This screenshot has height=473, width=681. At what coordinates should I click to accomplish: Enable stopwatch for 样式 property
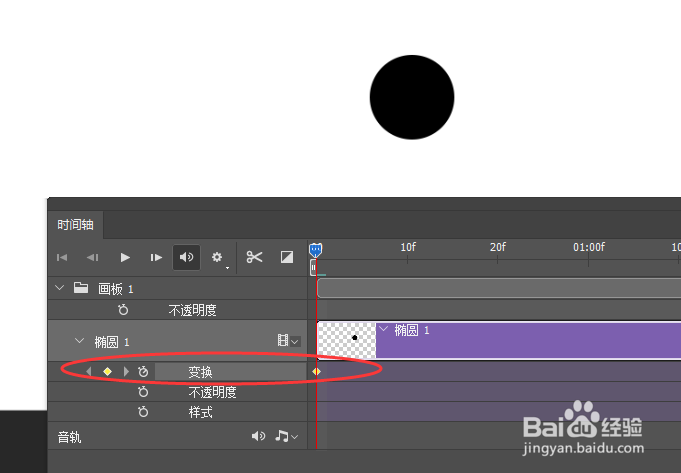(143, 411)
